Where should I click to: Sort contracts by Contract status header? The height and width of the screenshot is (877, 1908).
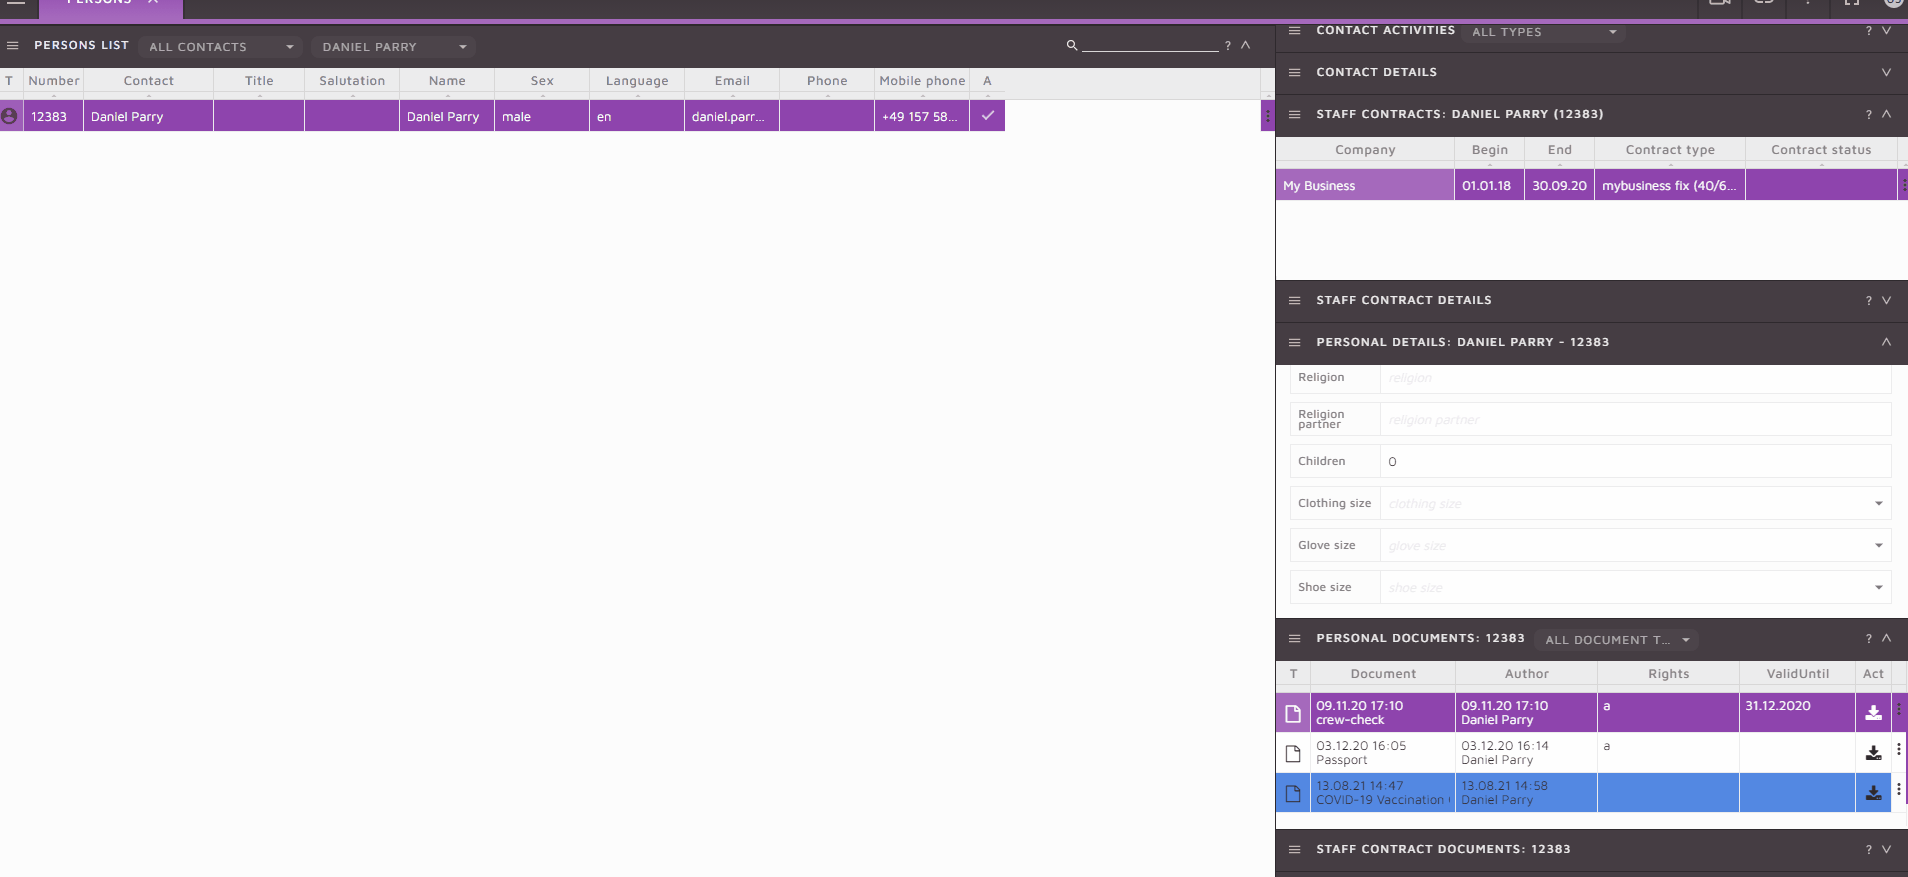1821,150
